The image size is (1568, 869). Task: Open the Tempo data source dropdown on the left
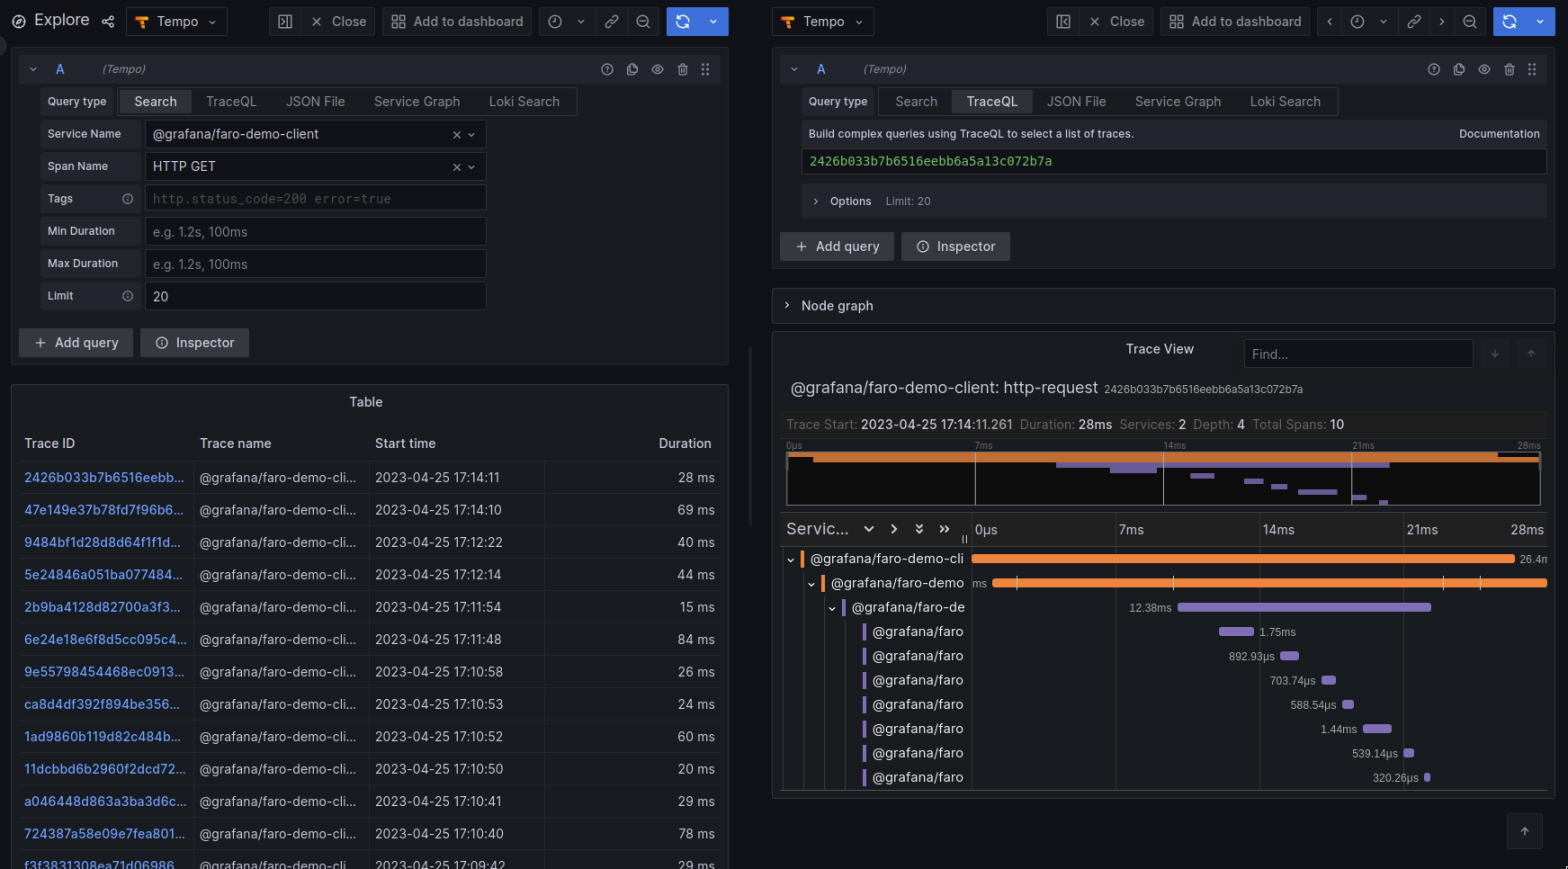point(177,21)
